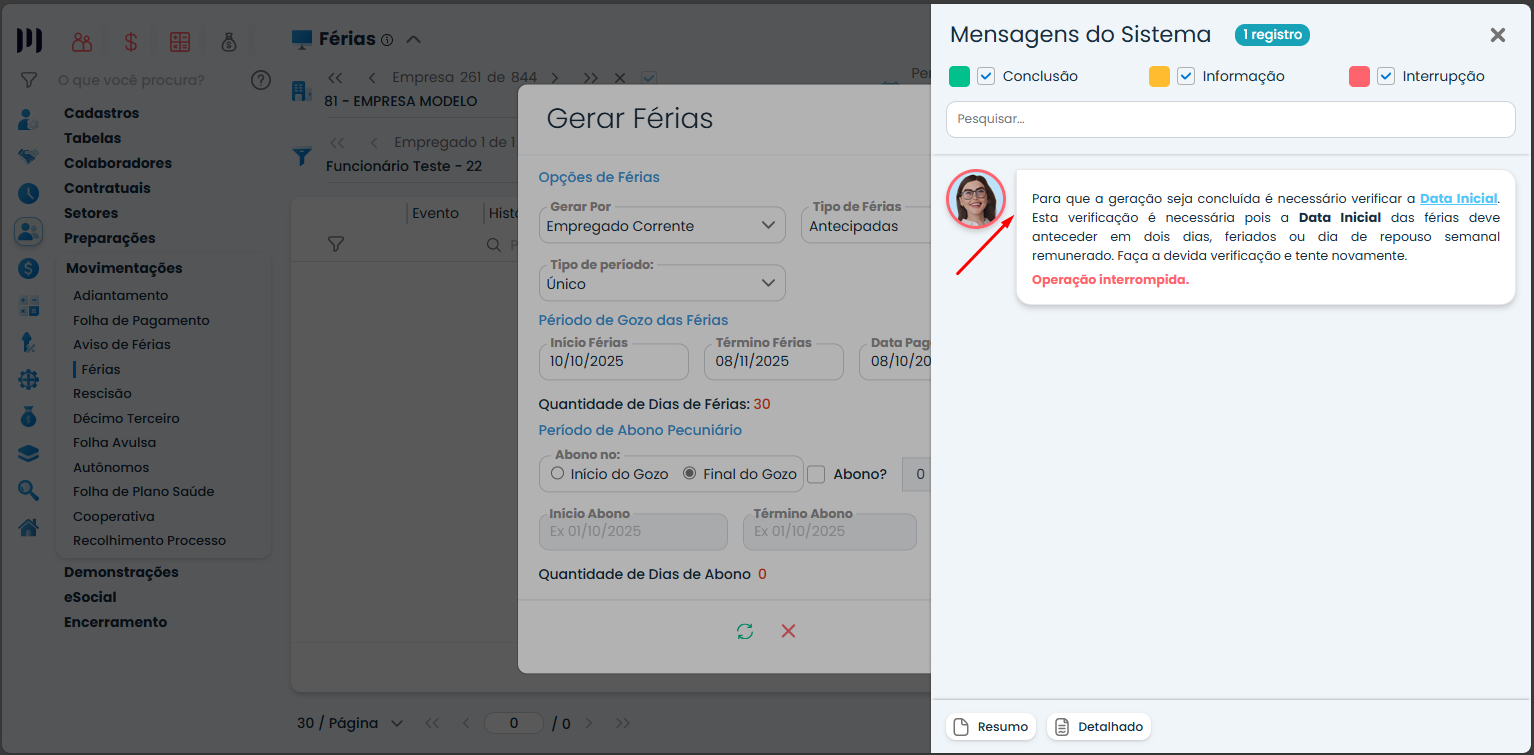Viewport: 1534px width, 755px height.
Task: Select the clock icon in the left sidebar
Action: click(28, 194)
